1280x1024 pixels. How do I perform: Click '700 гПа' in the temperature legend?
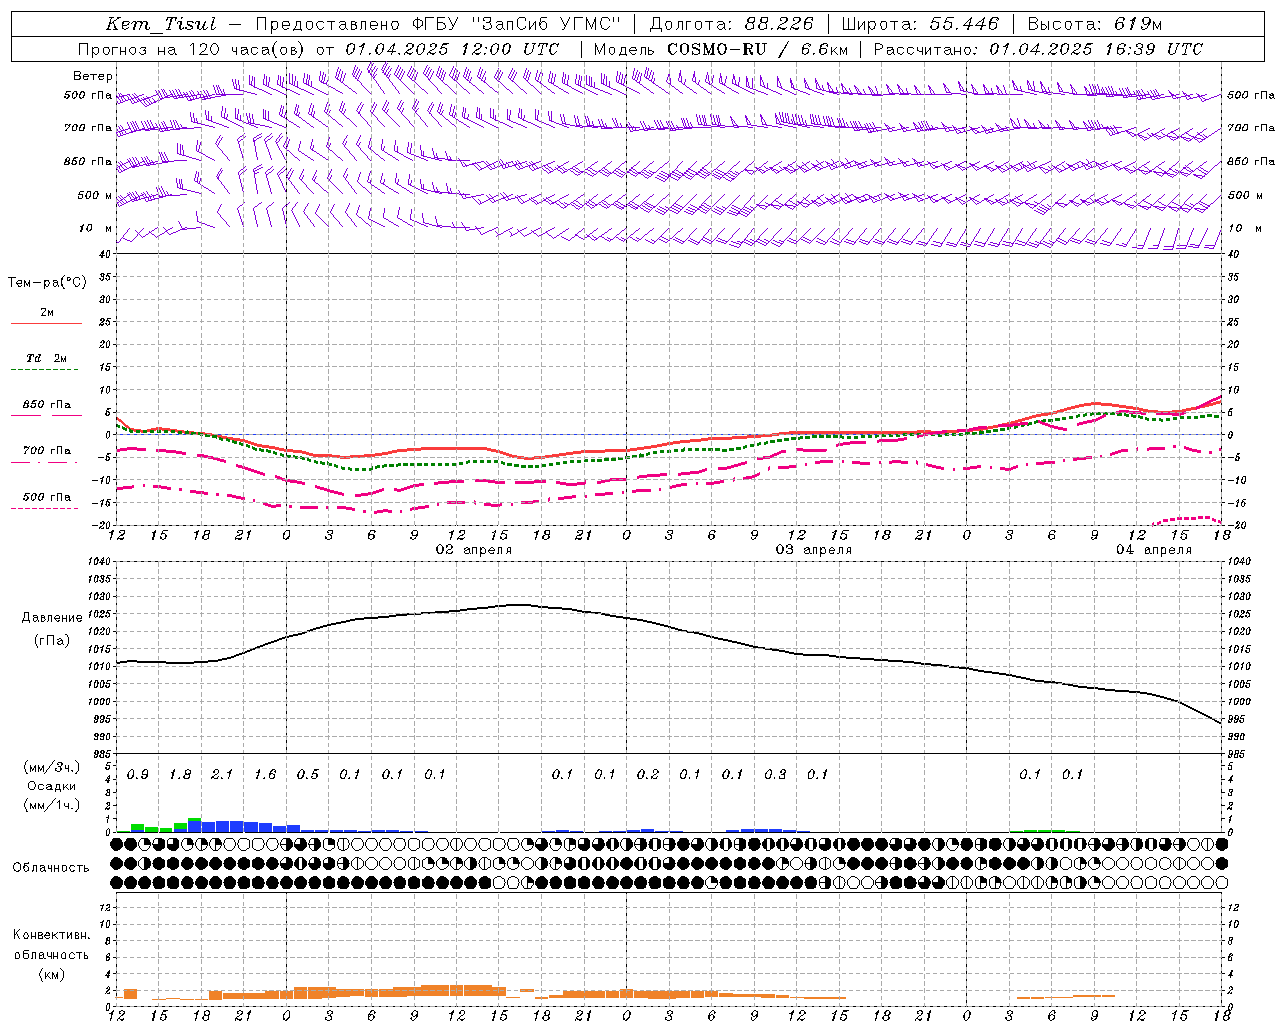(x=47, y=451)
